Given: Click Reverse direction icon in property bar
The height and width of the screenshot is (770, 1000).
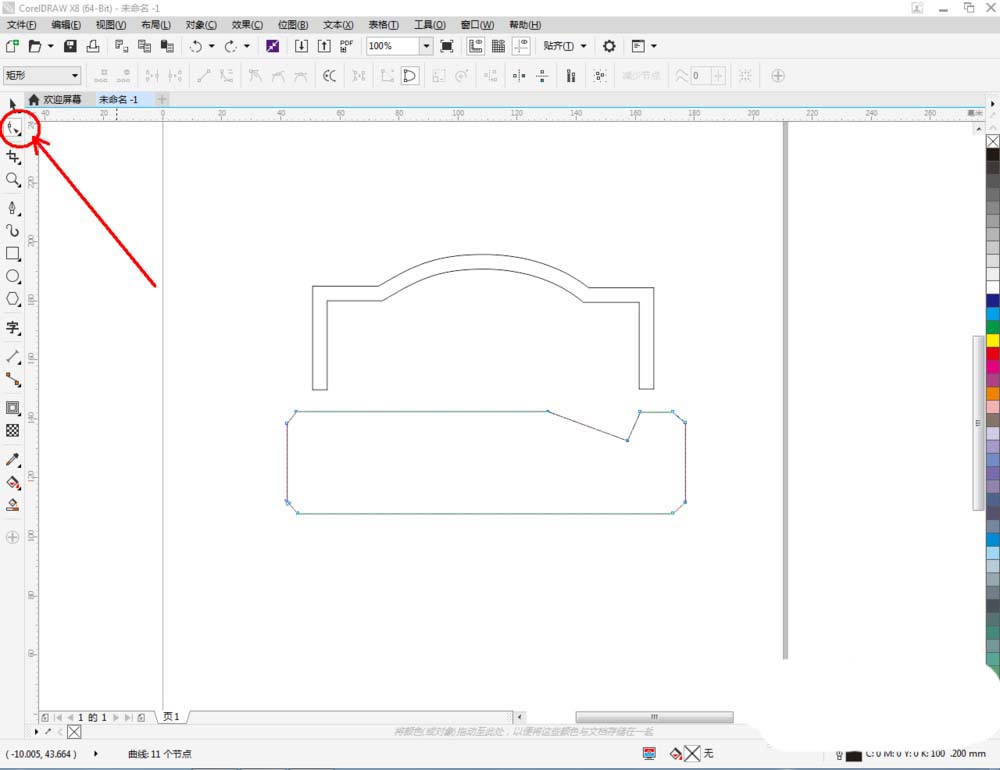Looking at the screenshot, I should coord(329,76).
